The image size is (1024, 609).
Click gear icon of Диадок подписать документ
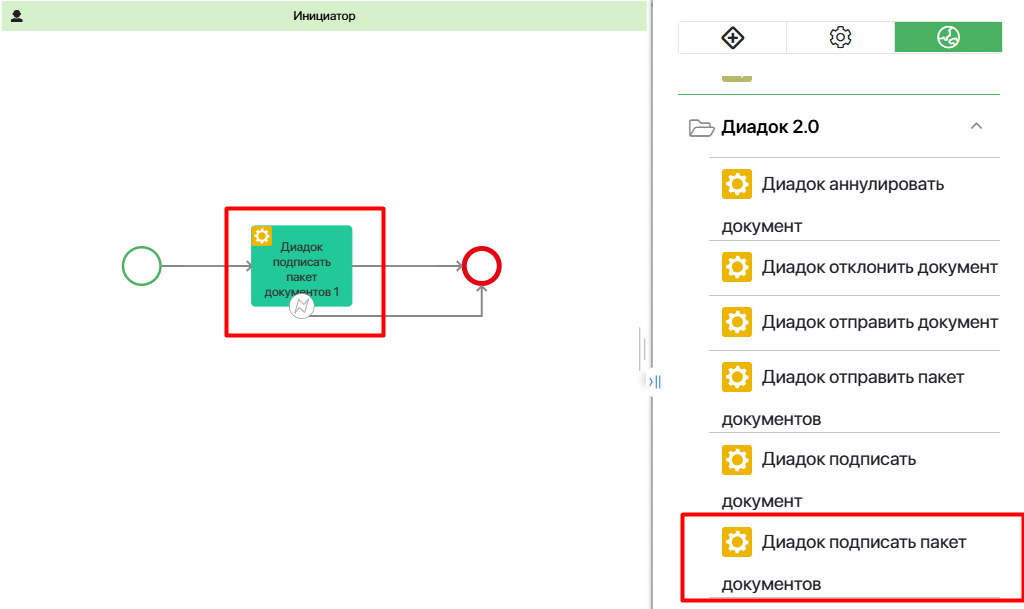point(737,460)
